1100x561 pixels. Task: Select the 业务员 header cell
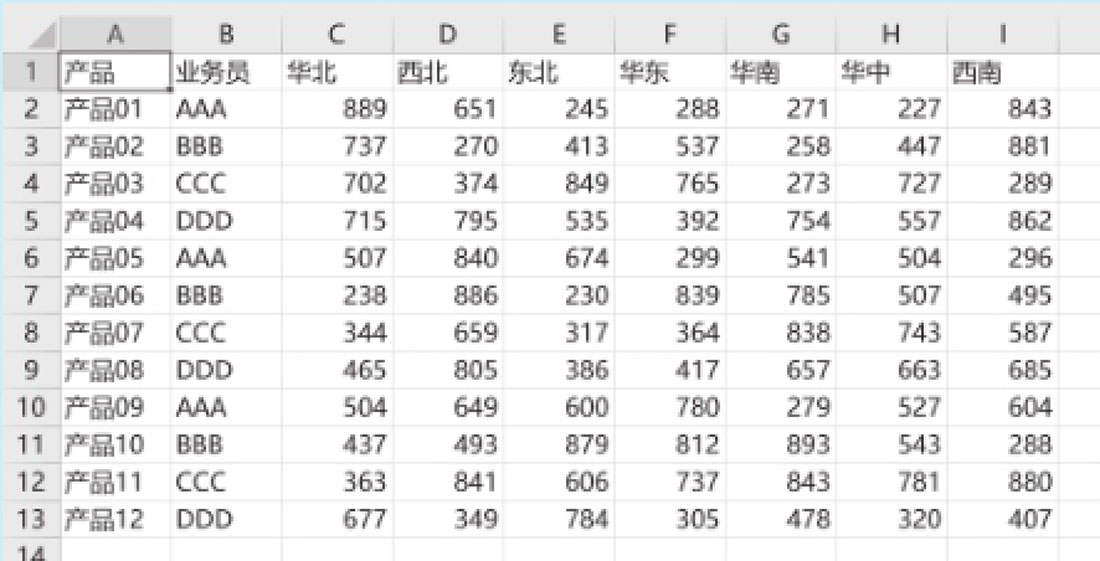[x=226, y=72]
